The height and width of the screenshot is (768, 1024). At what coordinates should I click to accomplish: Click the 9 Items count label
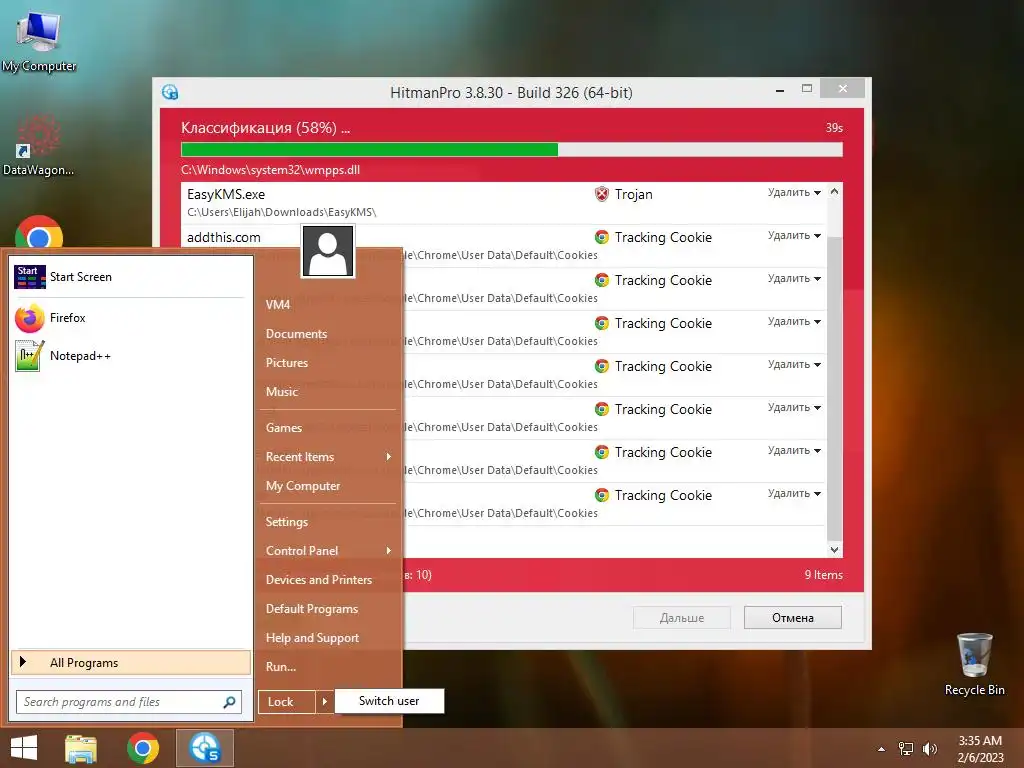(x=824, y=575)
